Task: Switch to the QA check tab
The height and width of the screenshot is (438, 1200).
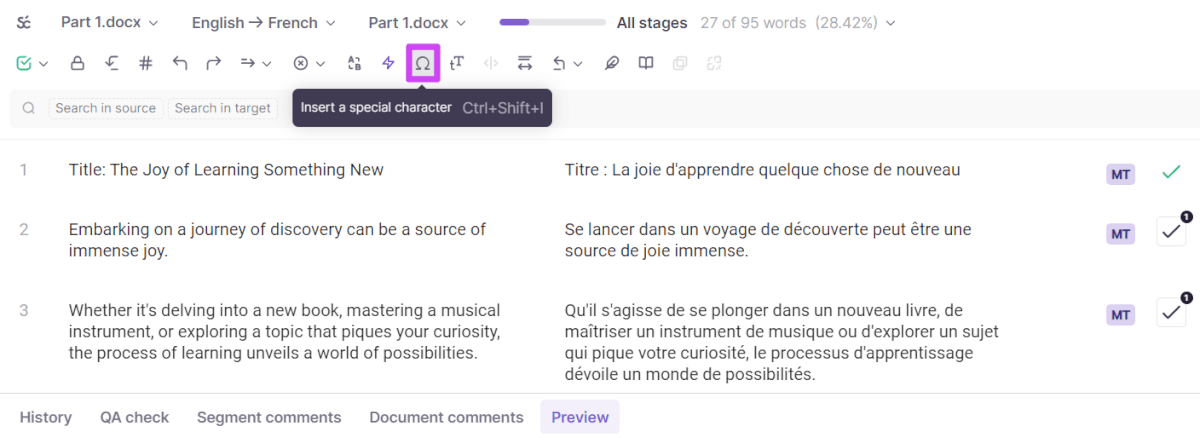Action: (x=135, y=417)
